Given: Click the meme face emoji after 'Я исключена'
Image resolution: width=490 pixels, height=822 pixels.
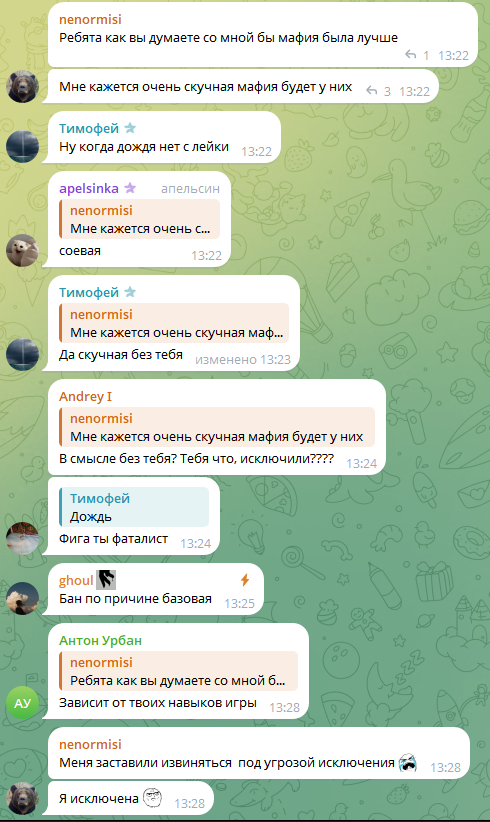Looking at the screenshot, I should click(x=153, y=798).
